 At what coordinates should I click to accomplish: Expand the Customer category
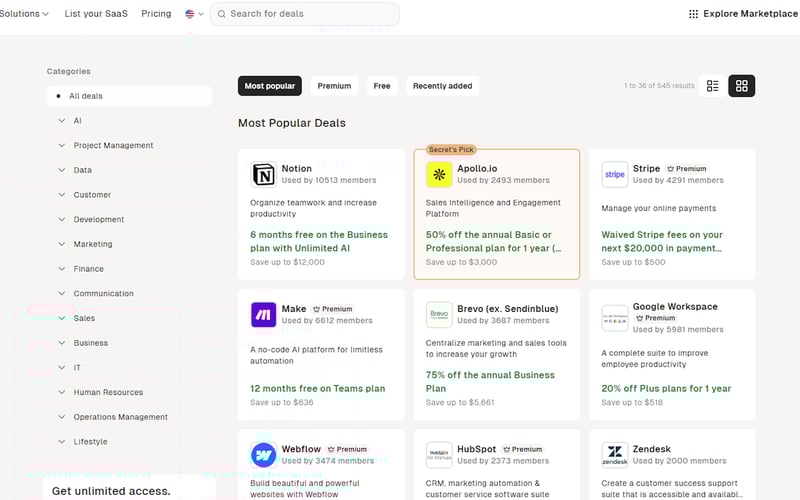62,195
